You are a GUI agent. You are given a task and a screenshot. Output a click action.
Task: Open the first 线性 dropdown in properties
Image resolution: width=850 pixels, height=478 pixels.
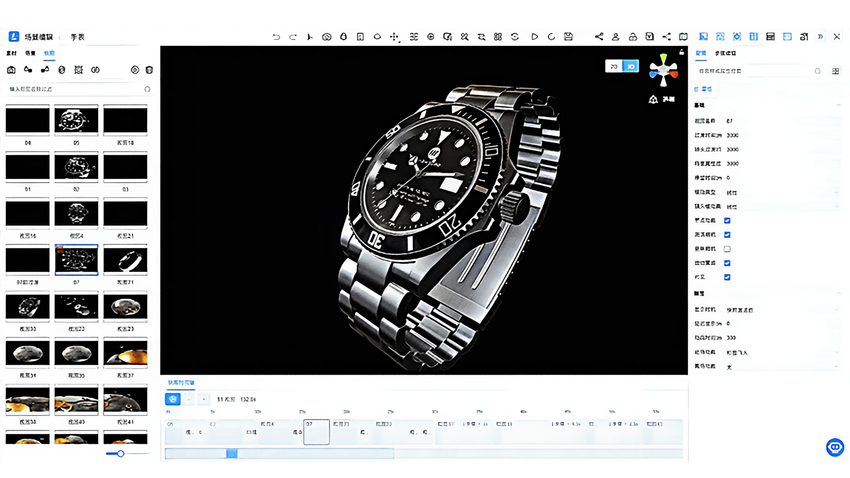[x=783, y=192]
